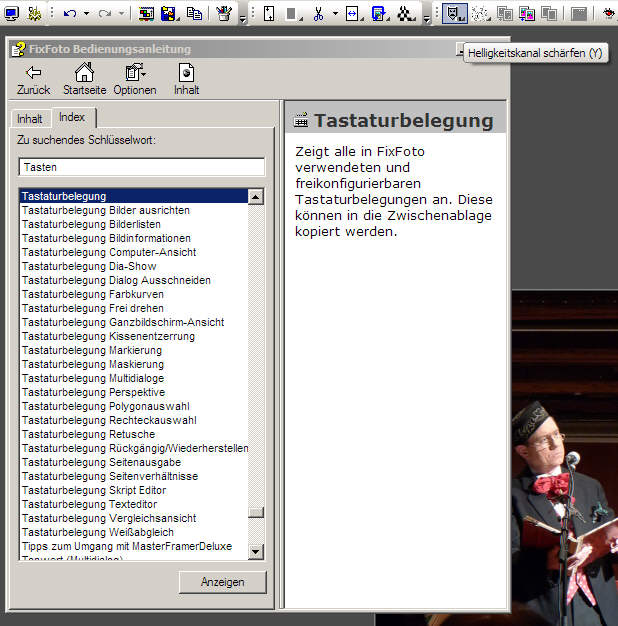Screen dimensions: 618x626
Task: Click the third gray layered pictures icon
Action: point(549,14)
